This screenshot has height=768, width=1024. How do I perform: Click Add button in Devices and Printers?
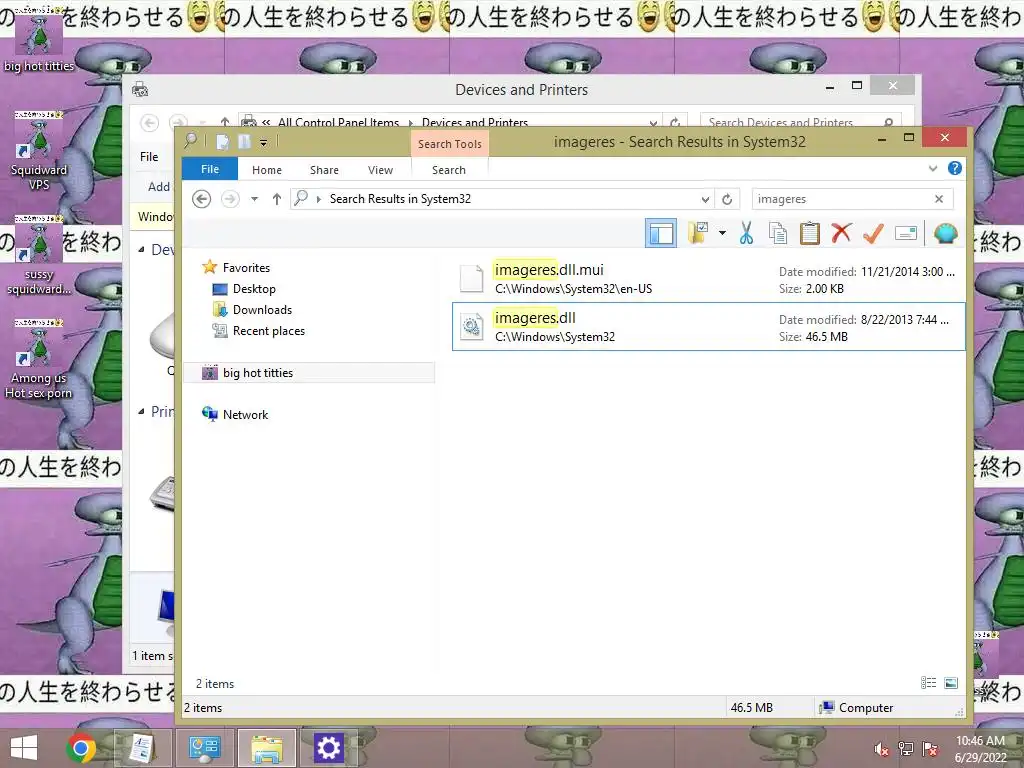click(159, 187)
